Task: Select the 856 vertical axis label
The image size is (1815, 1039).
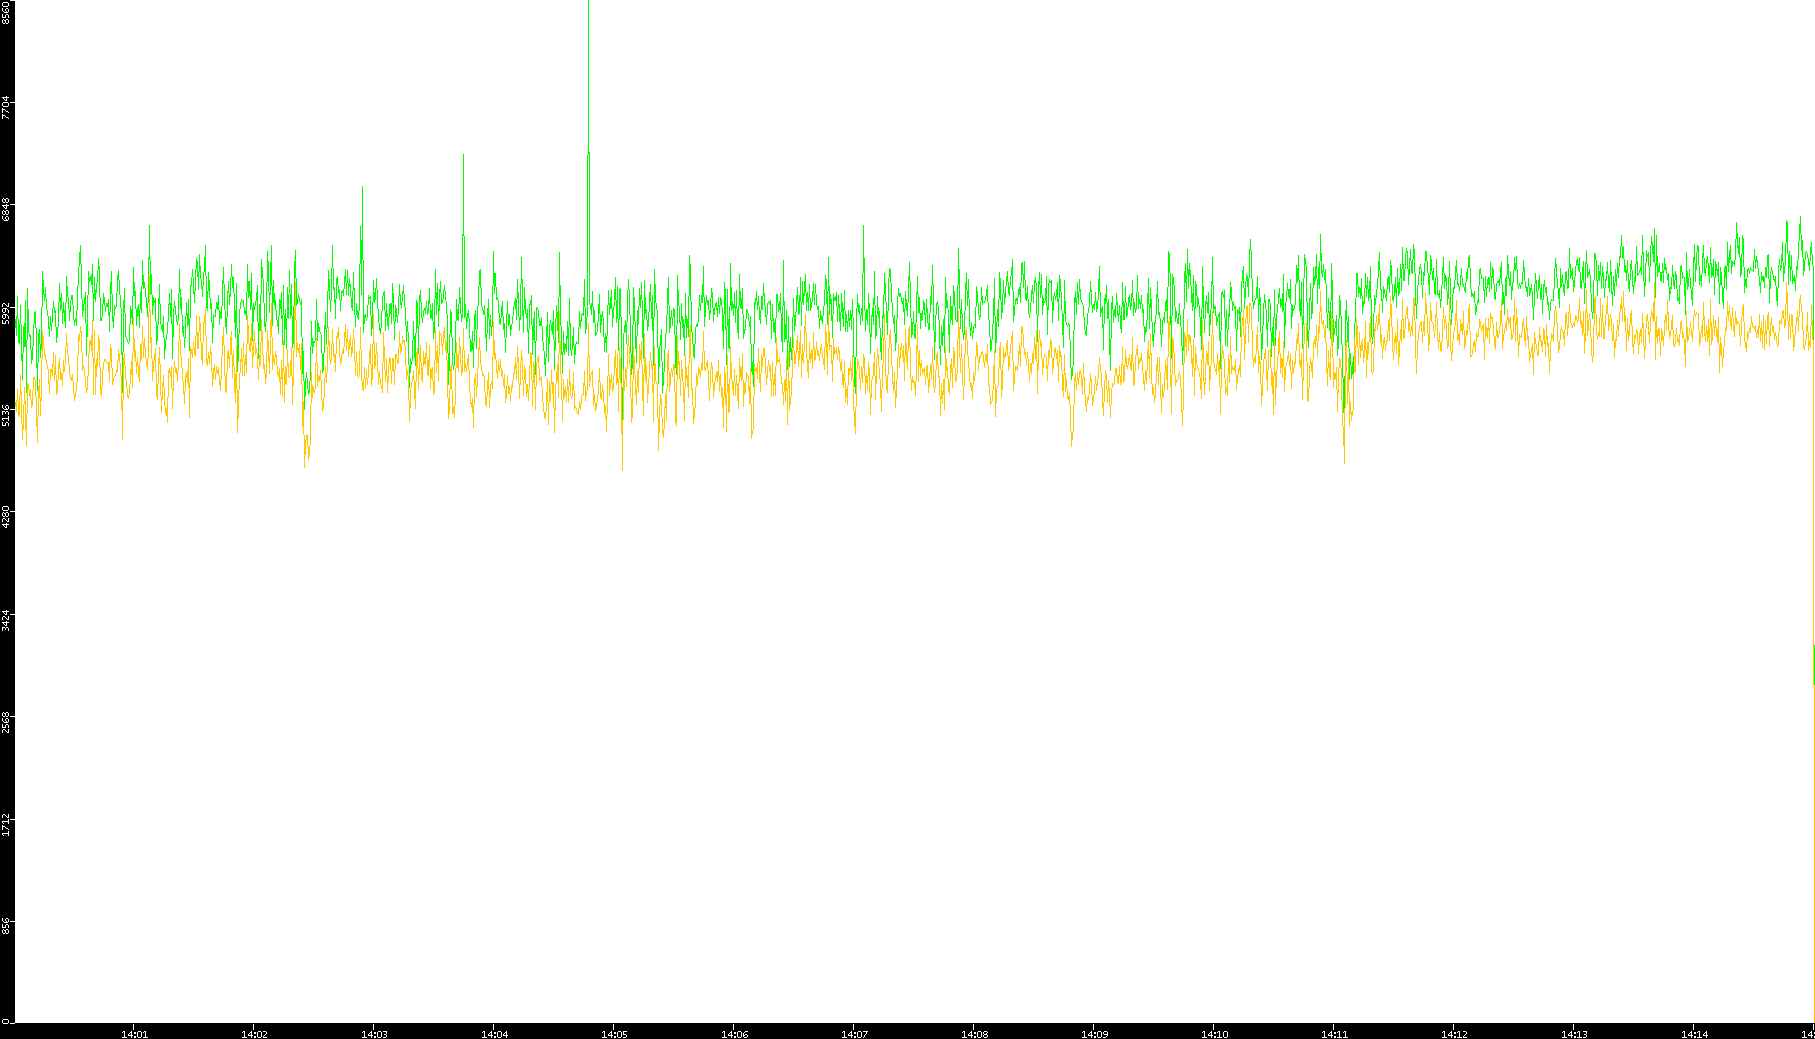Action: click(6, 927)
